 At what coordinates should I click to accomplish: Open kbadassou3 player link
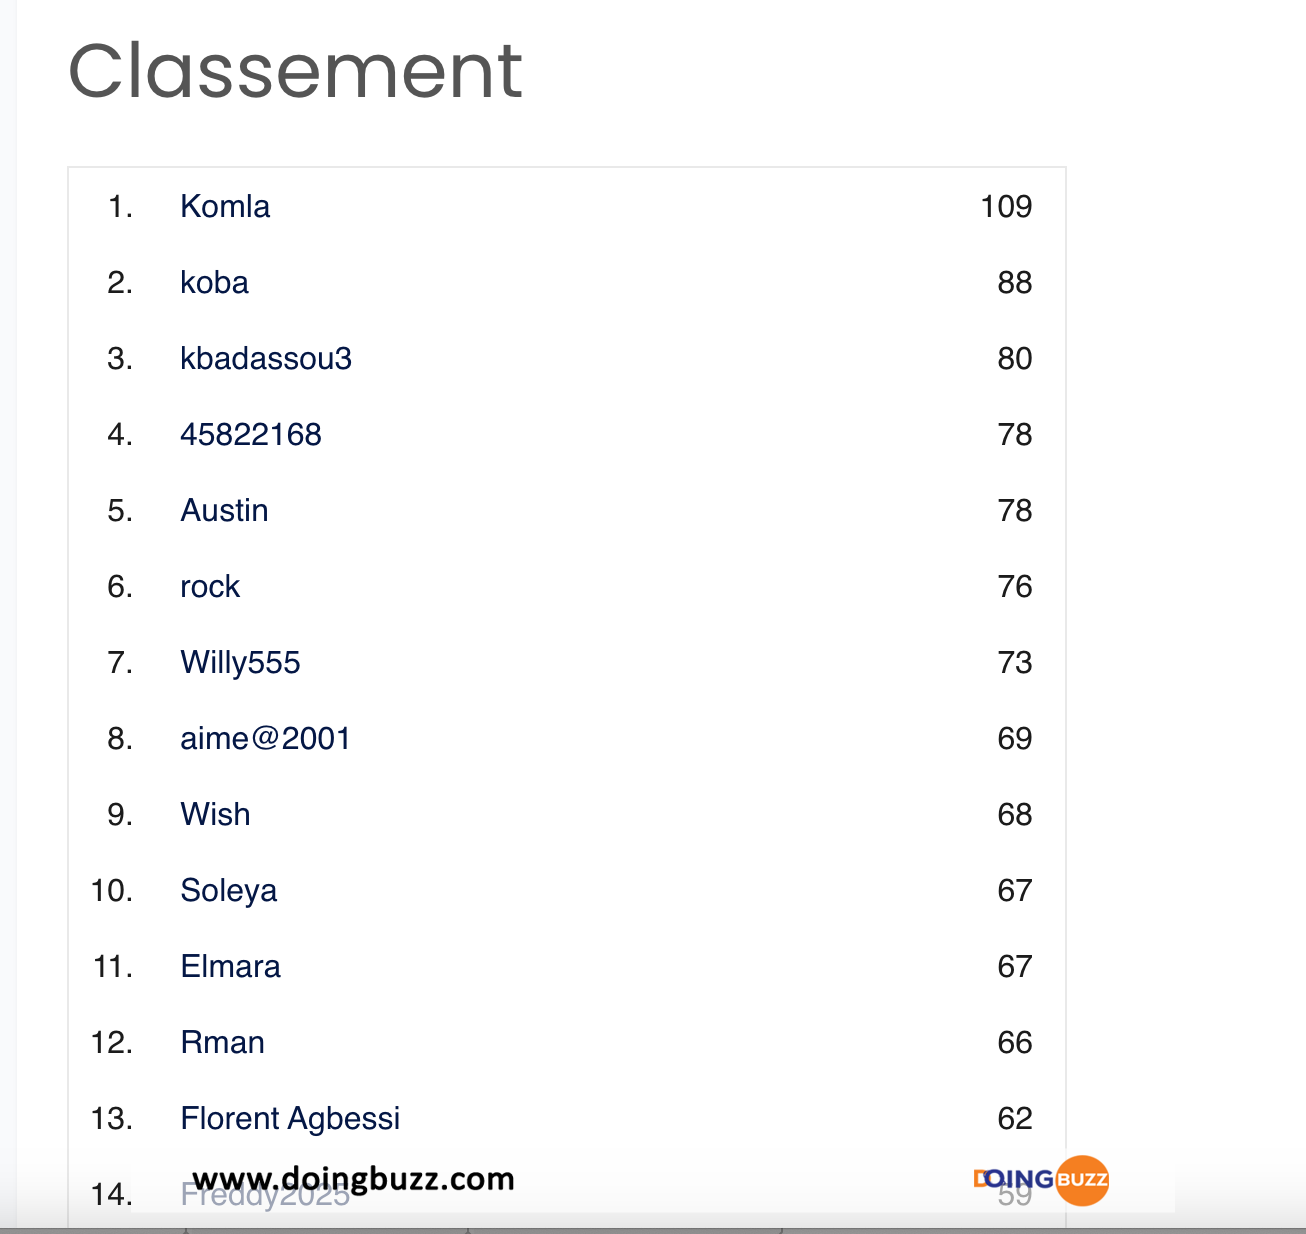pos(266,358)
